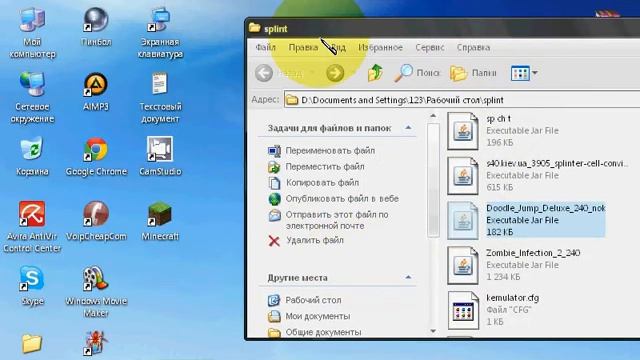Click the splint window title bar folder icon
Image resolution: width=640 pixels, height=360 pixels.
point(255,28)
